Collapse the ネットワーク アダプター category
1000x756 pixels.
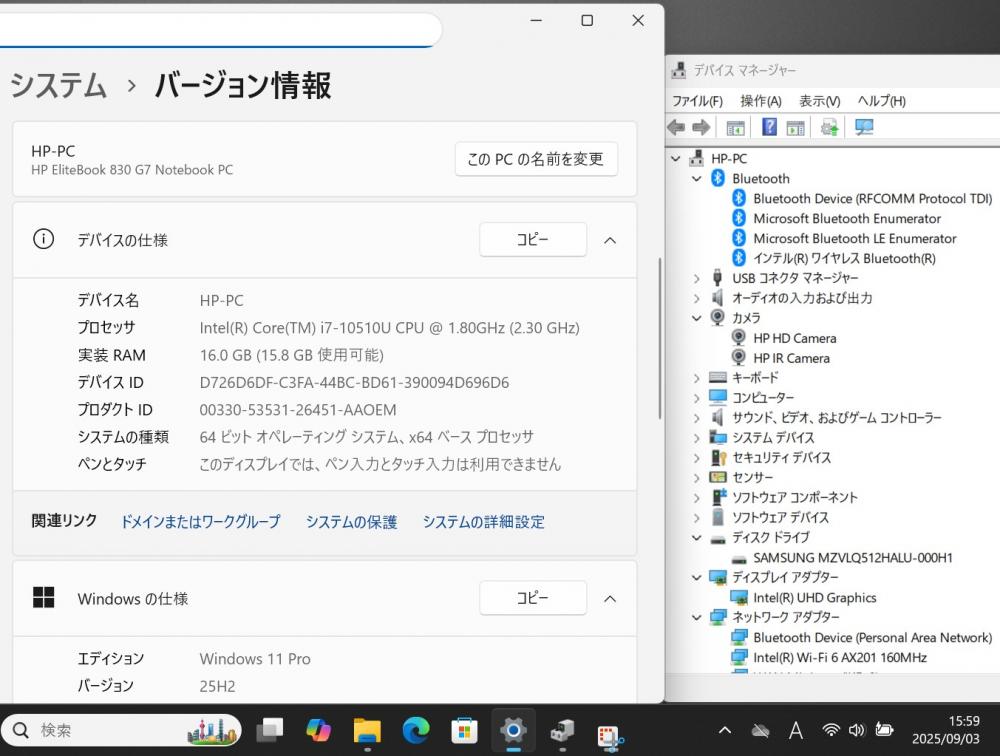[x=696, y=617]
